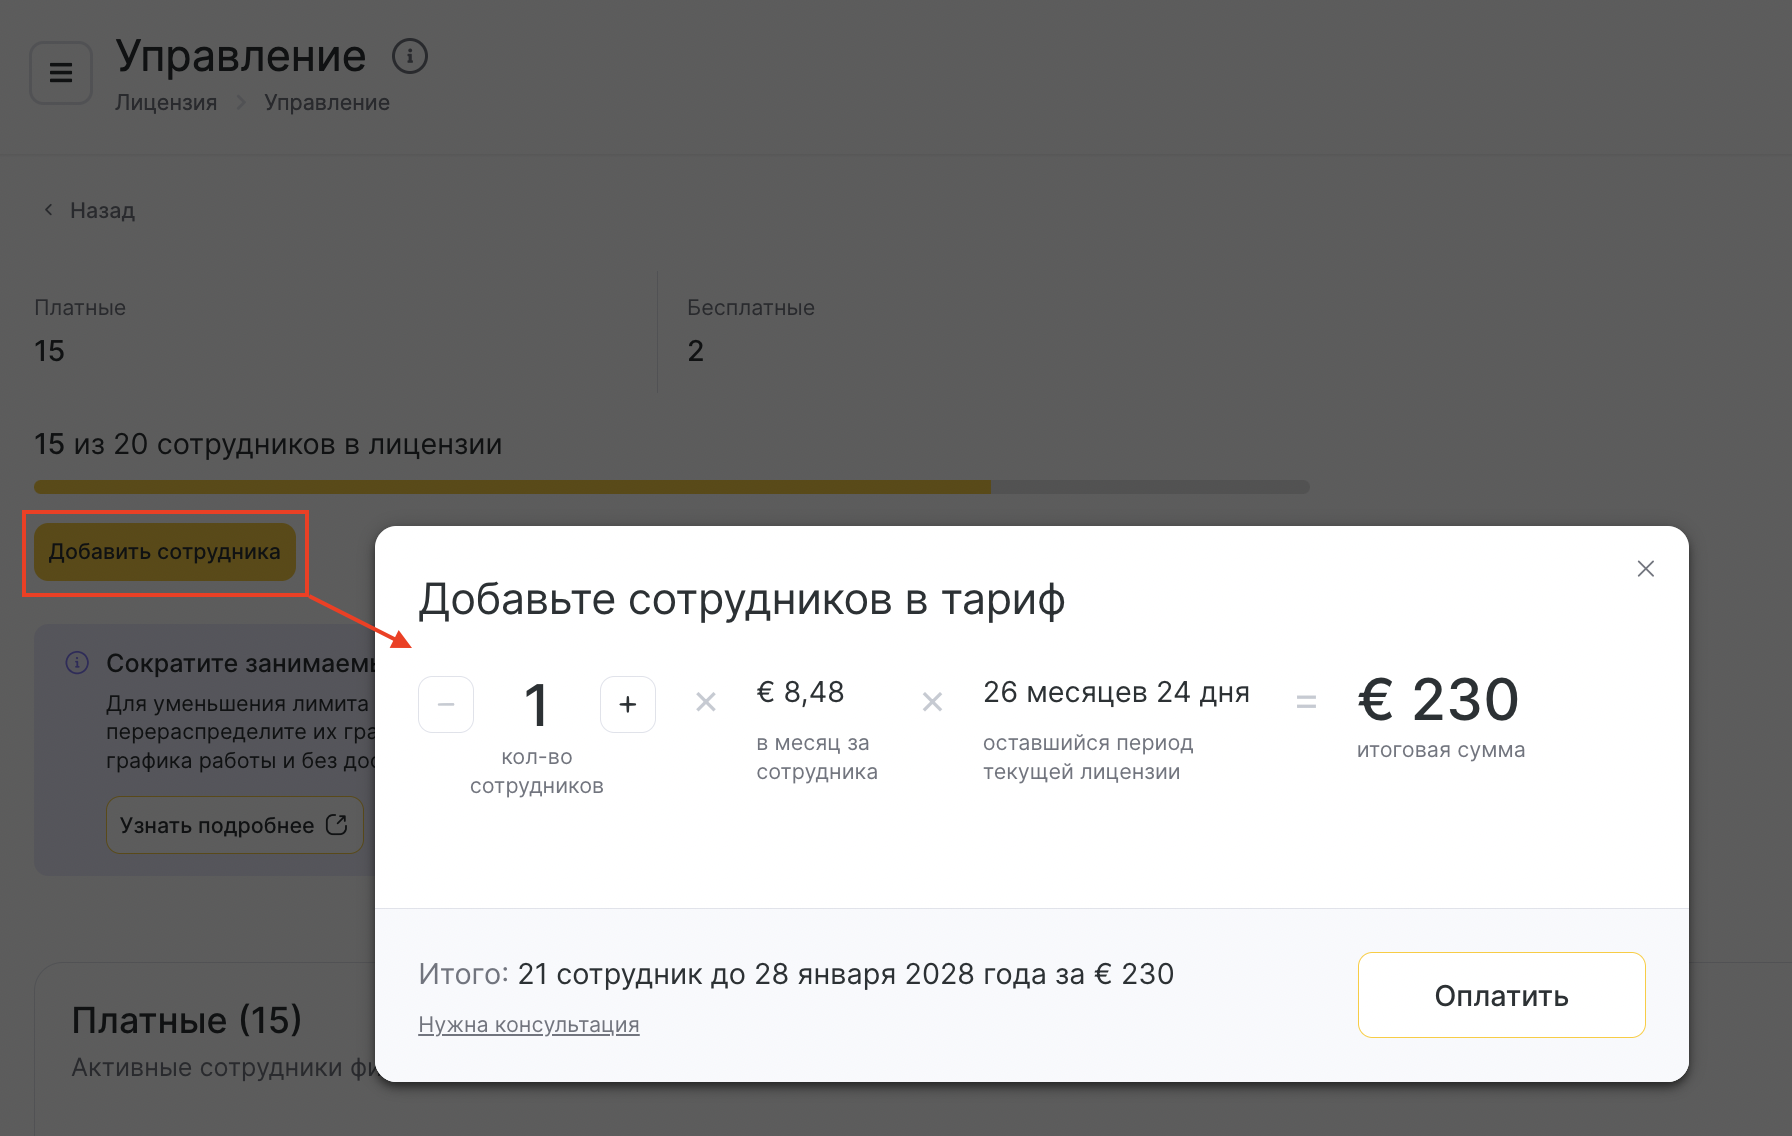Click the license usage progress bar

point(671,487)
